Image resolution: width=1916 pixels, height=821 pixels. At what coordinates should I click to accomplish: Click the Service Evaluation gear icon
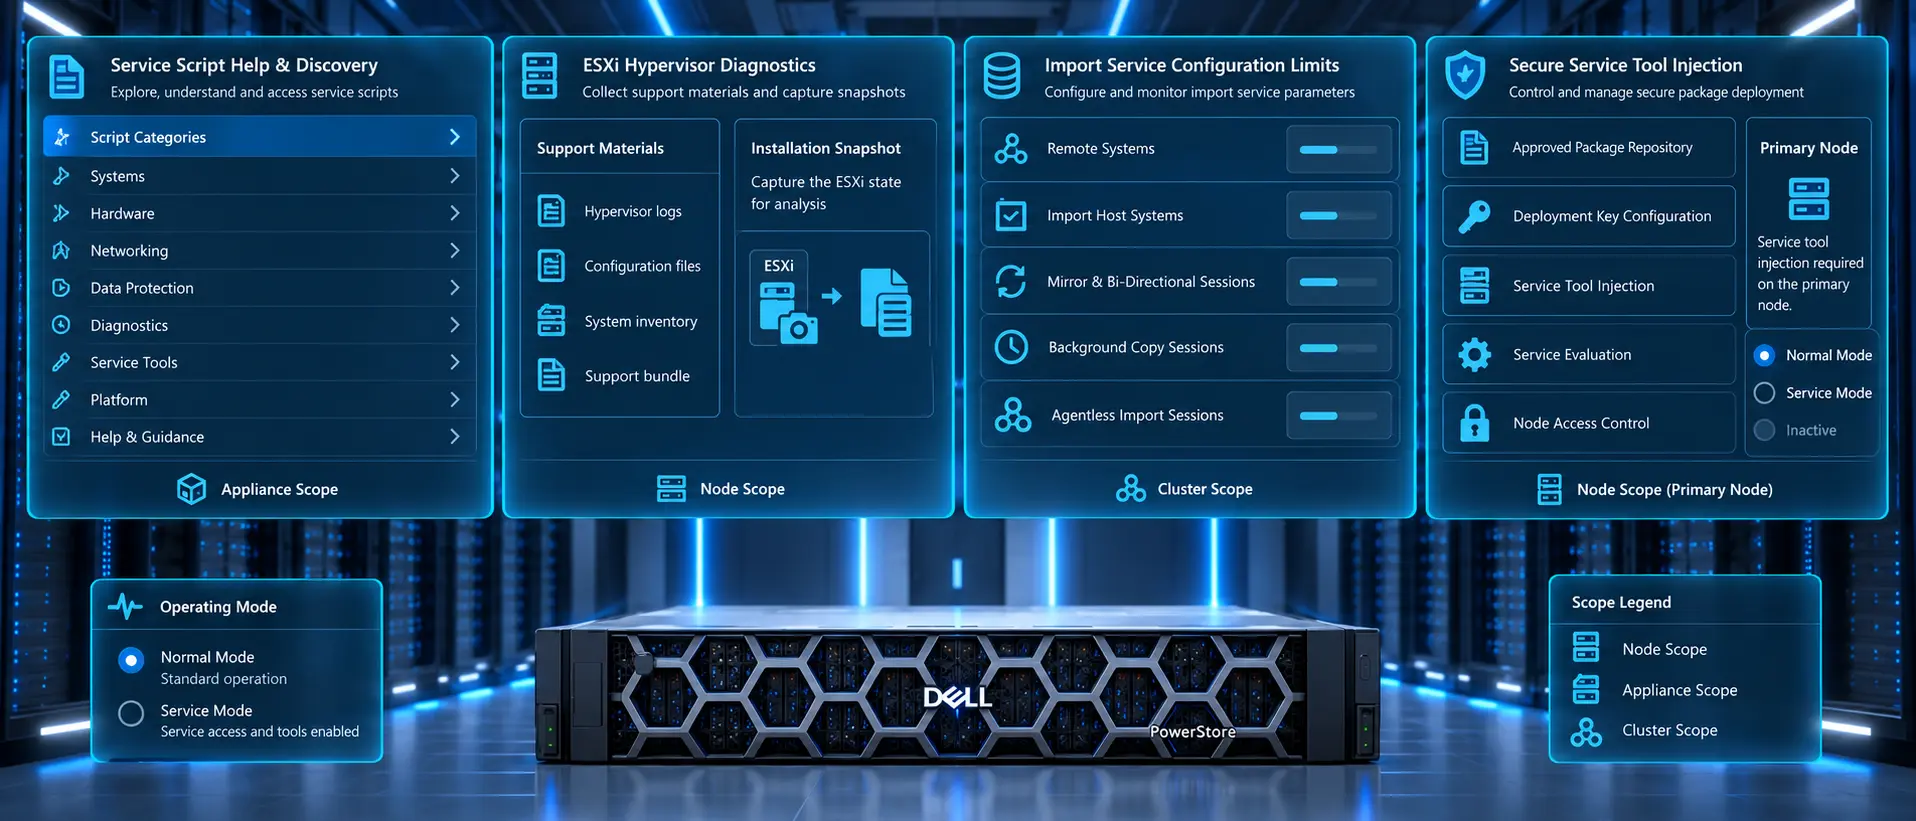pyautogui.click(x=1474, y=354)
